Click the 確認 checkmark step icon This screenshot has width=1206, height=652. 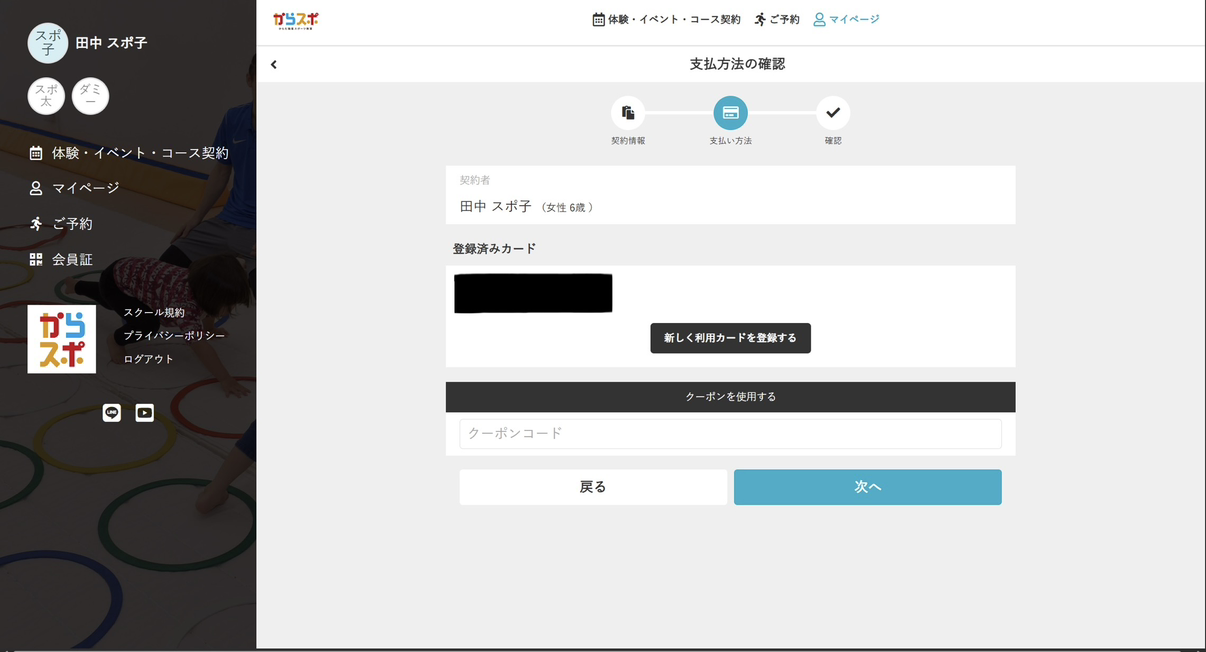tap(833, 113)
